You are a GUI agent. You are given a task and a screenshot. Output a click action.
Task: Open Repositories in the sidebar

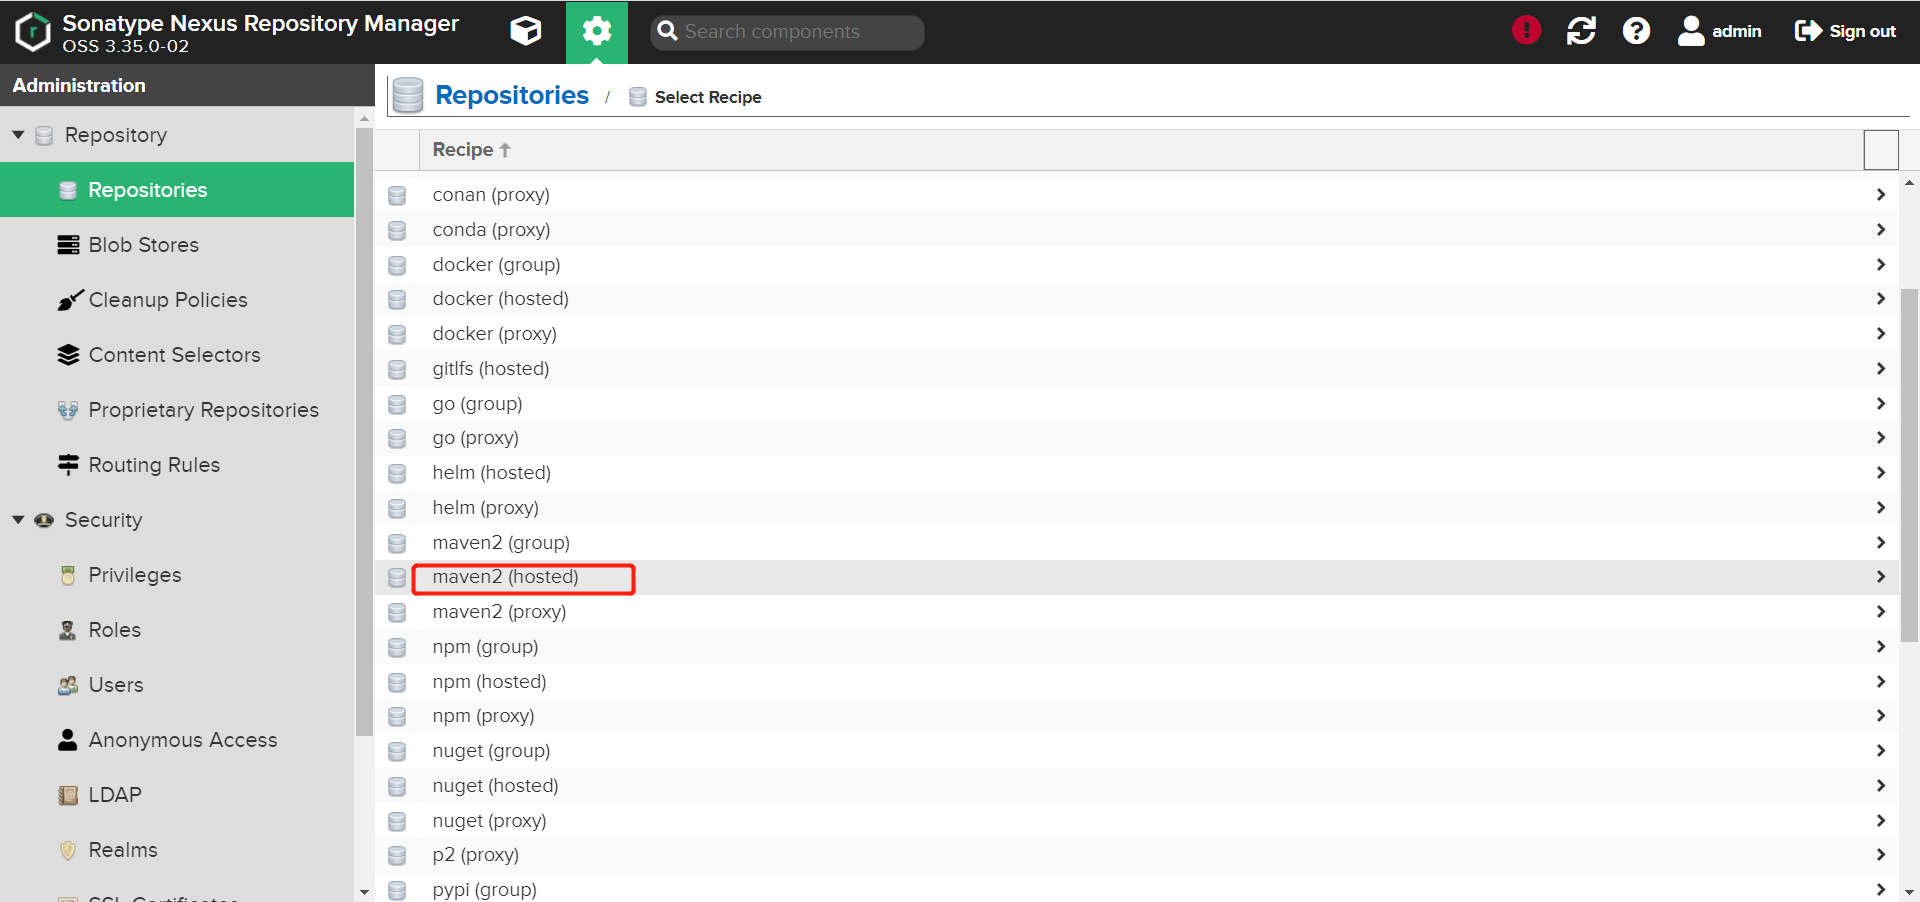(x=177, y=190)
